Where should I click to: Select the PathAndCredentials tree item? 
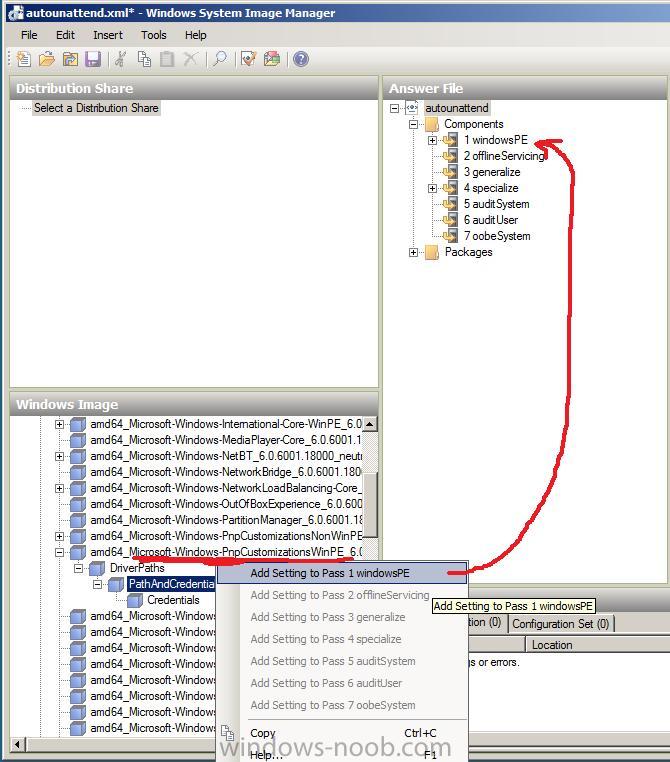pos(171,584)
